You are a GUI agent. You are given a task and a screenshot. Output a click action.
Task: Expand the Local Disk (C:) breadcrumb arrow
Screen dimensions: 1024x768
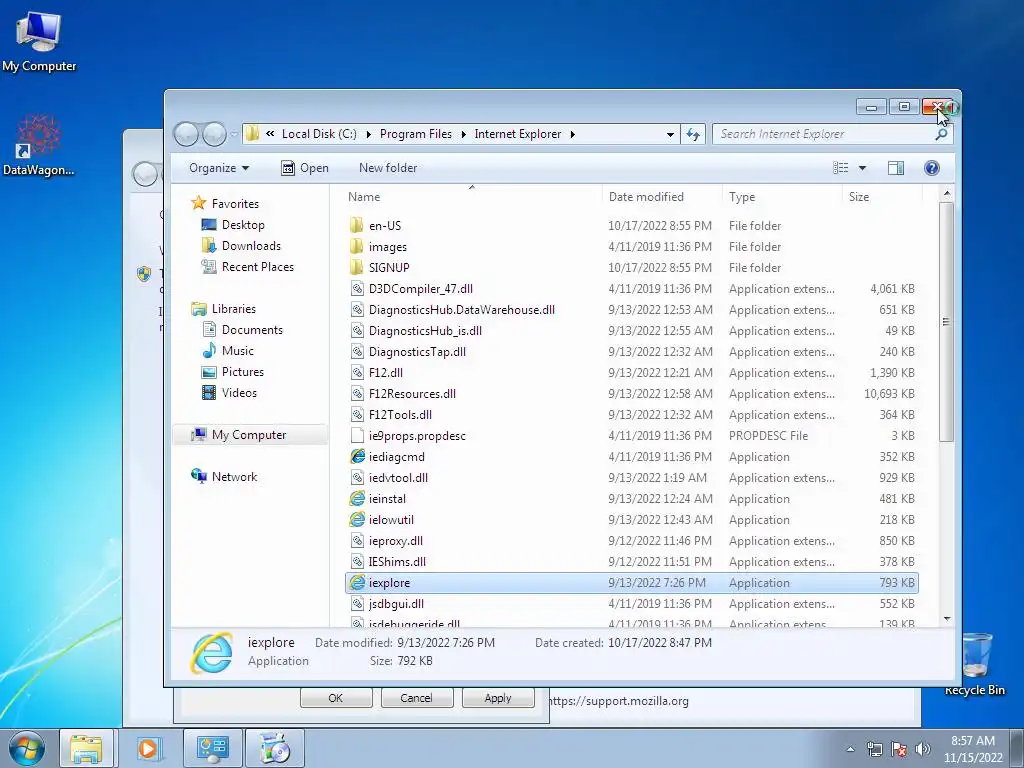click(368, 134)
